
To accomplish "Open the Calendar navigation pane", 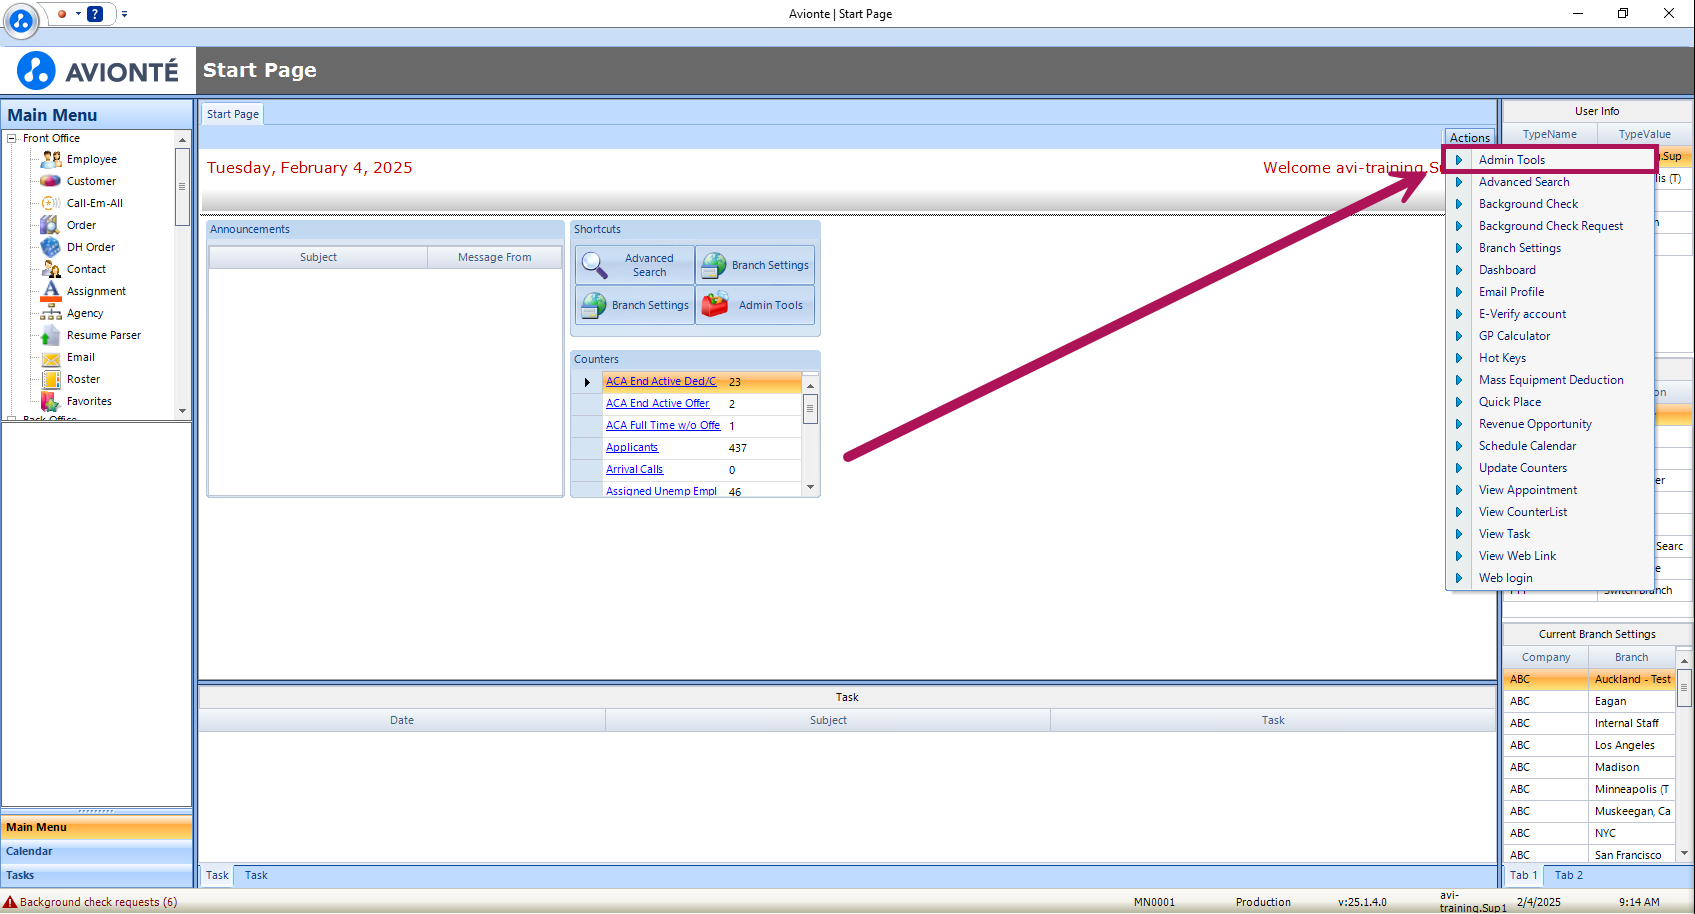I will point(97,851).
